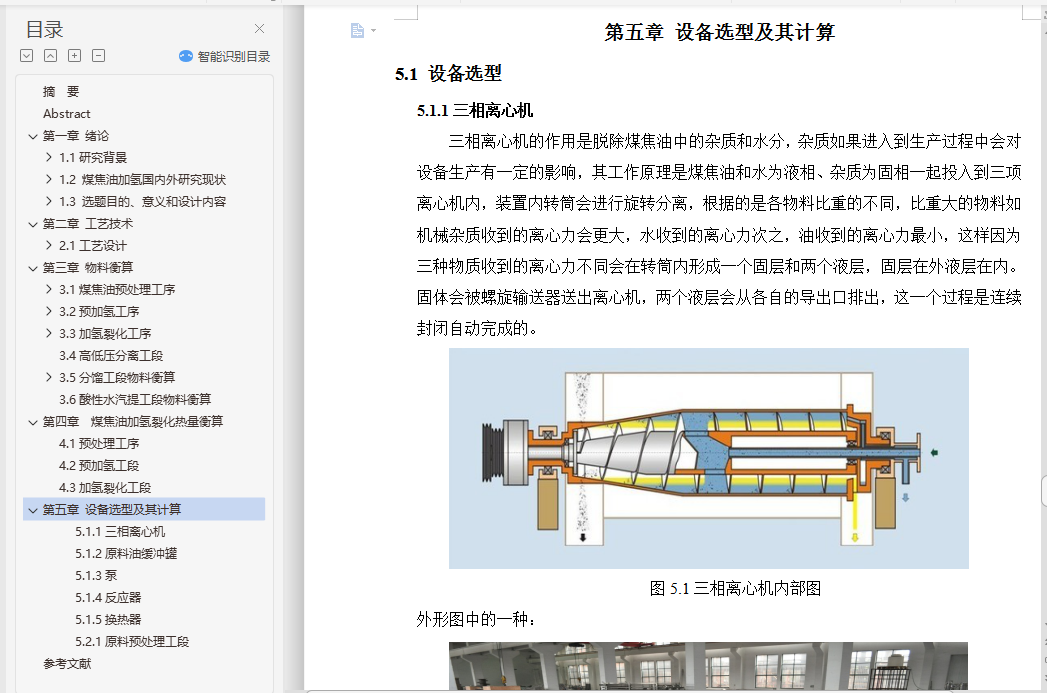Select highlighted 第五章 设备选型及其计算 entry
This screenshot has width=1047, height=693.
tap(144, 509)
